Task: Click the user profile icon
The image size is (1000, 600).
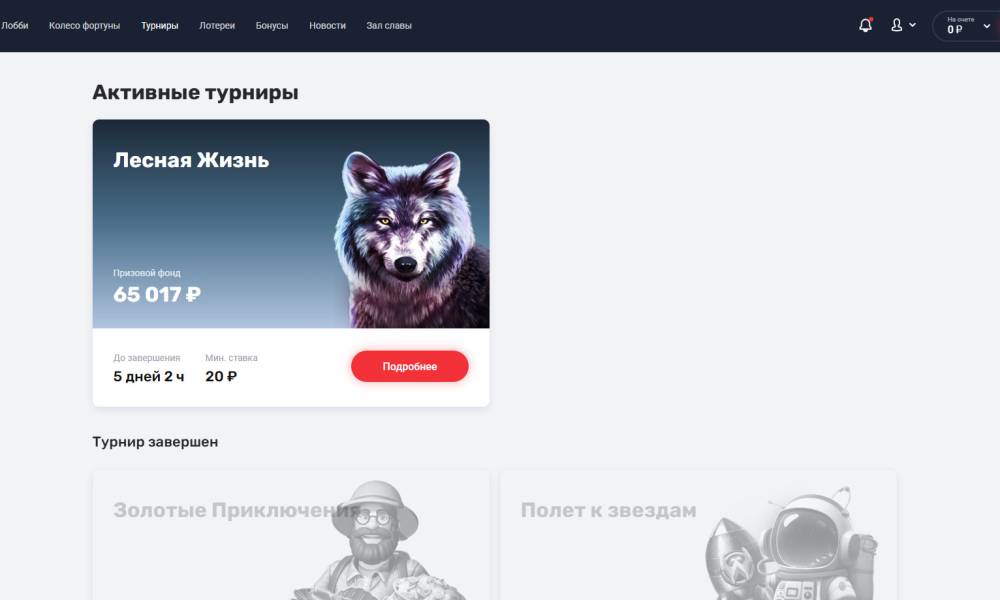Action: coord(896,26)
